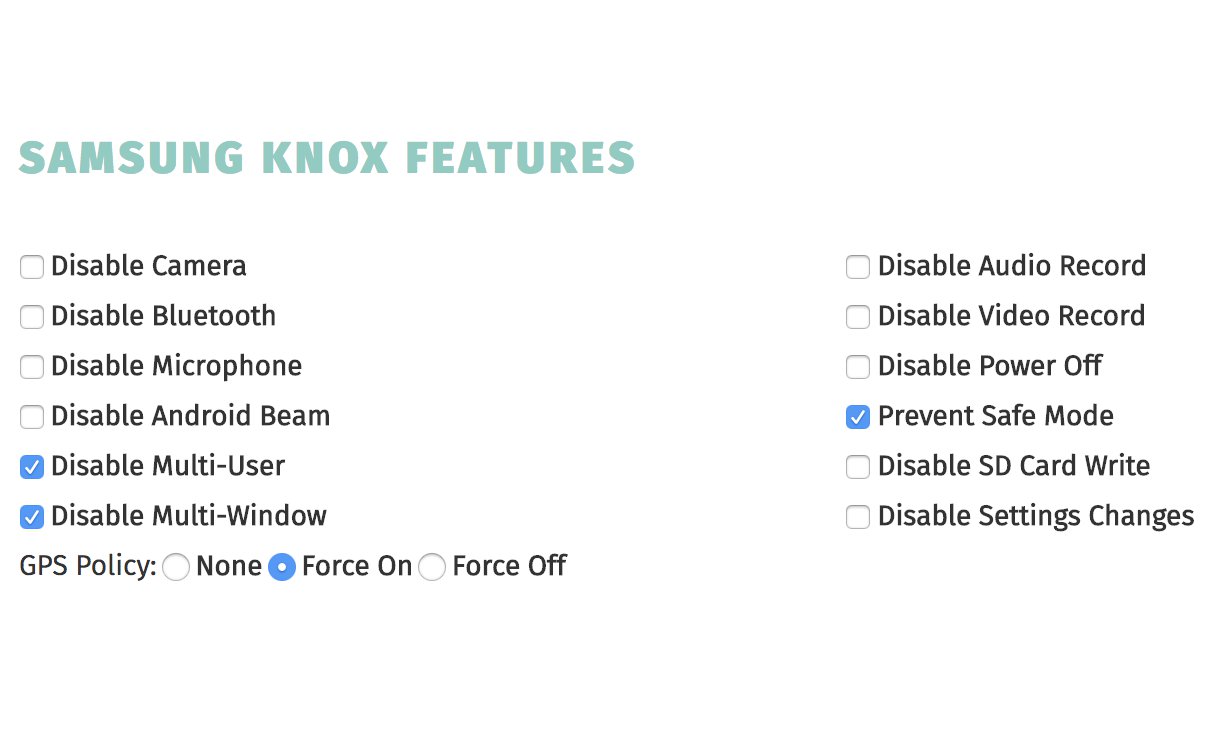Check the Disable Audio Record box

click(858, 267)
